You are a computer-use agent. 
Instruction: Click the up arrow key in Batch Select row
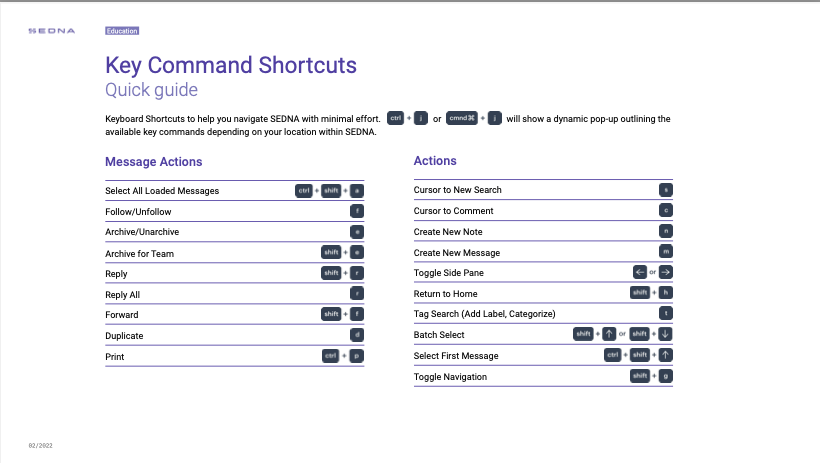(x=609, y=334)
